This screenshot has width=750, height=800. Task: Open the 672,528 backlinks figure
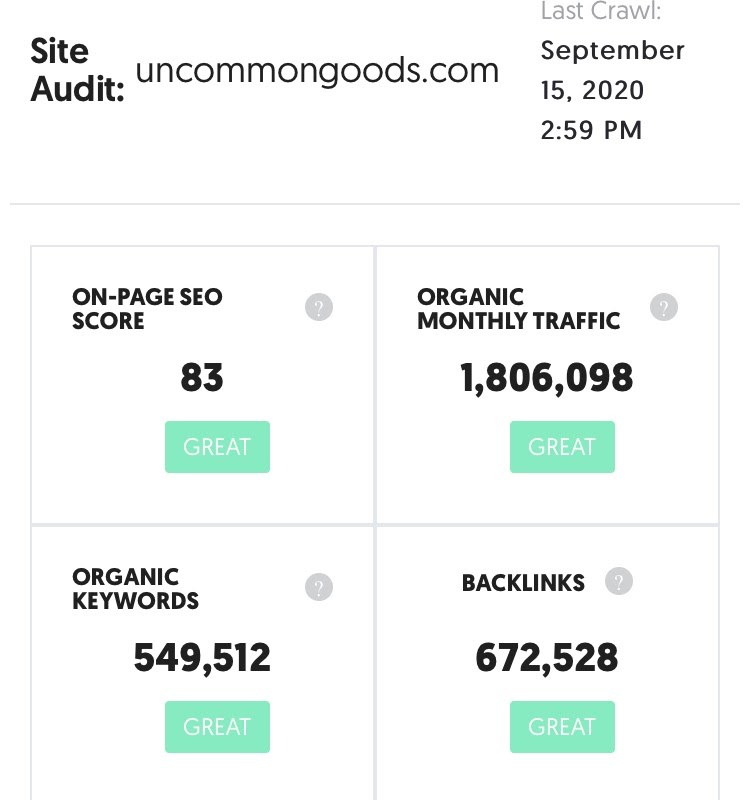pyautogui.click(x=546, y=658)
